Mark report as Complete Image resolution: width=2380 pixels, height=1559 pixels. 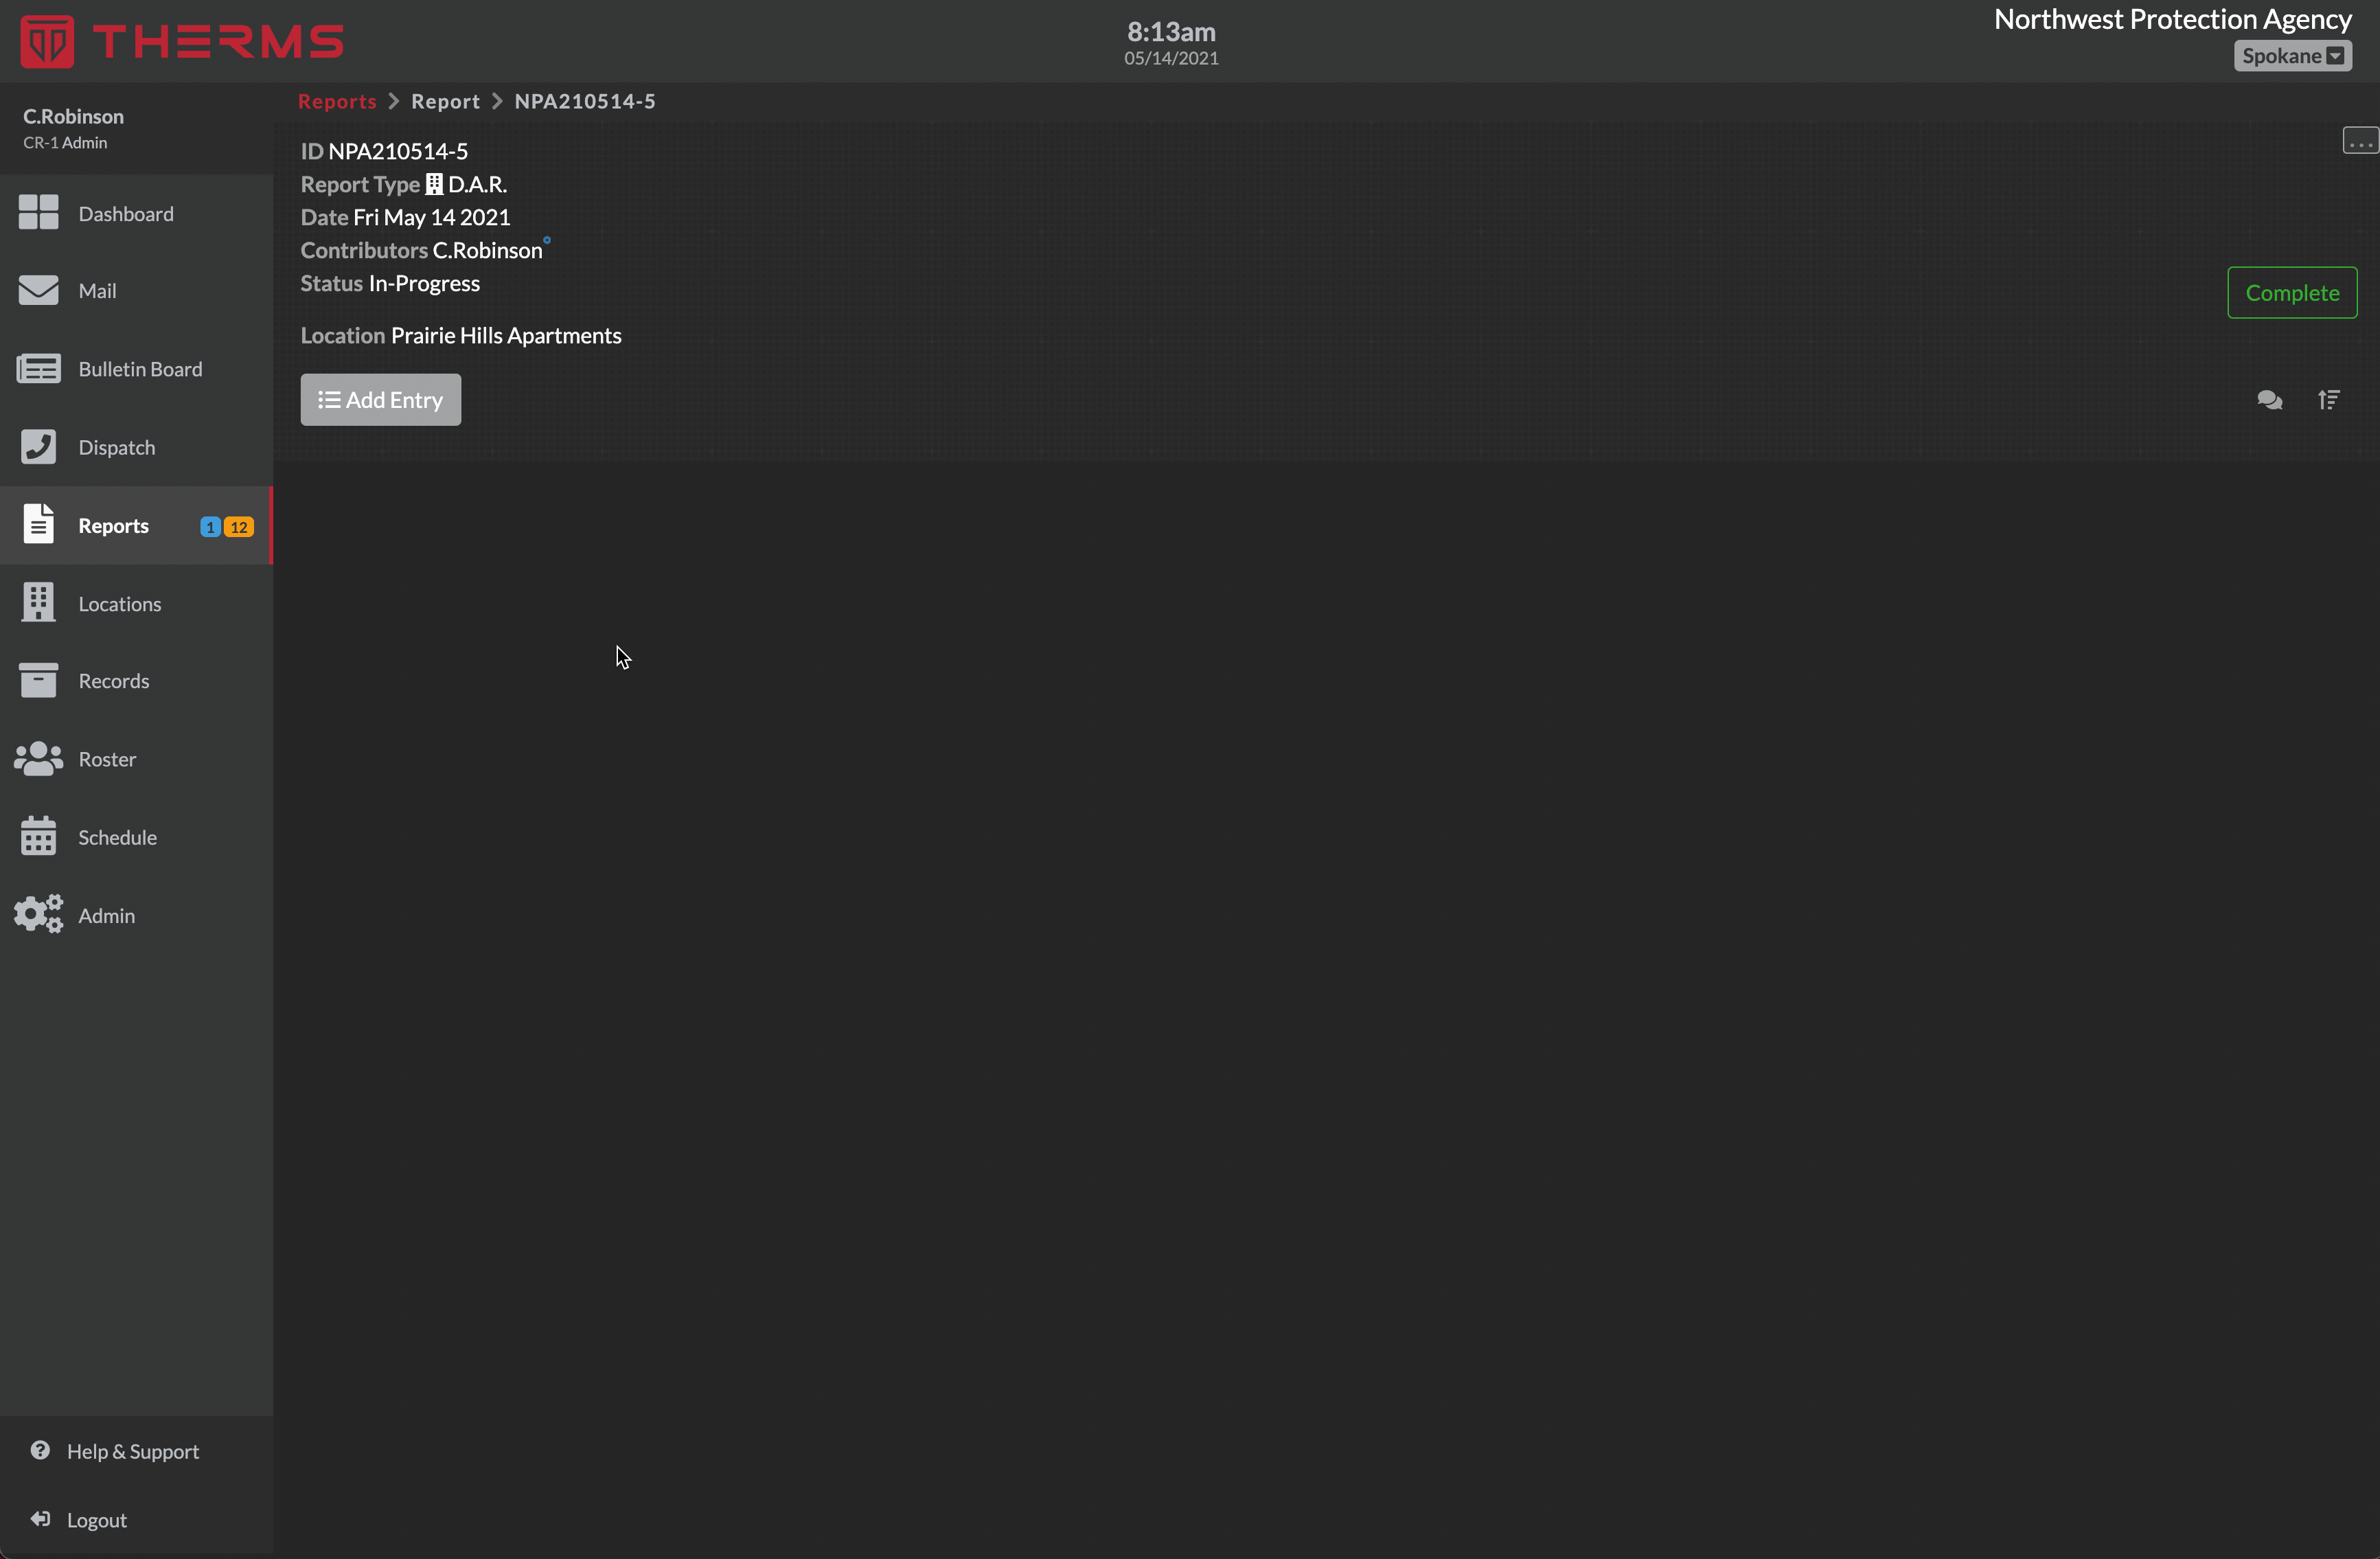point(2291,293)
